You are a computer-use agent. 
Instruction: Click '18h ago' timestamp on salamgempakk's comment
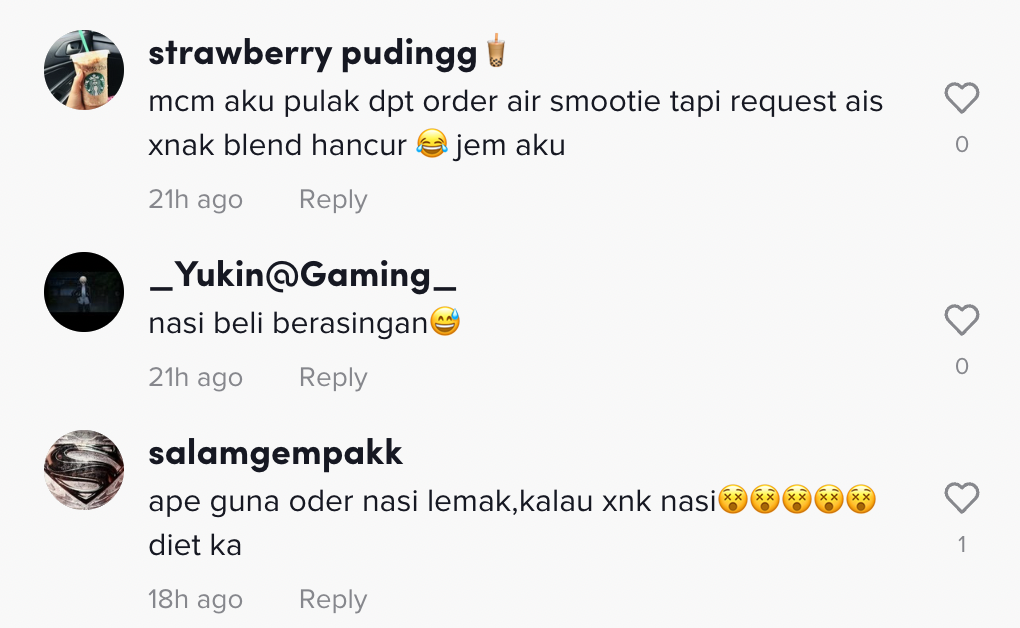pos(195,599)
